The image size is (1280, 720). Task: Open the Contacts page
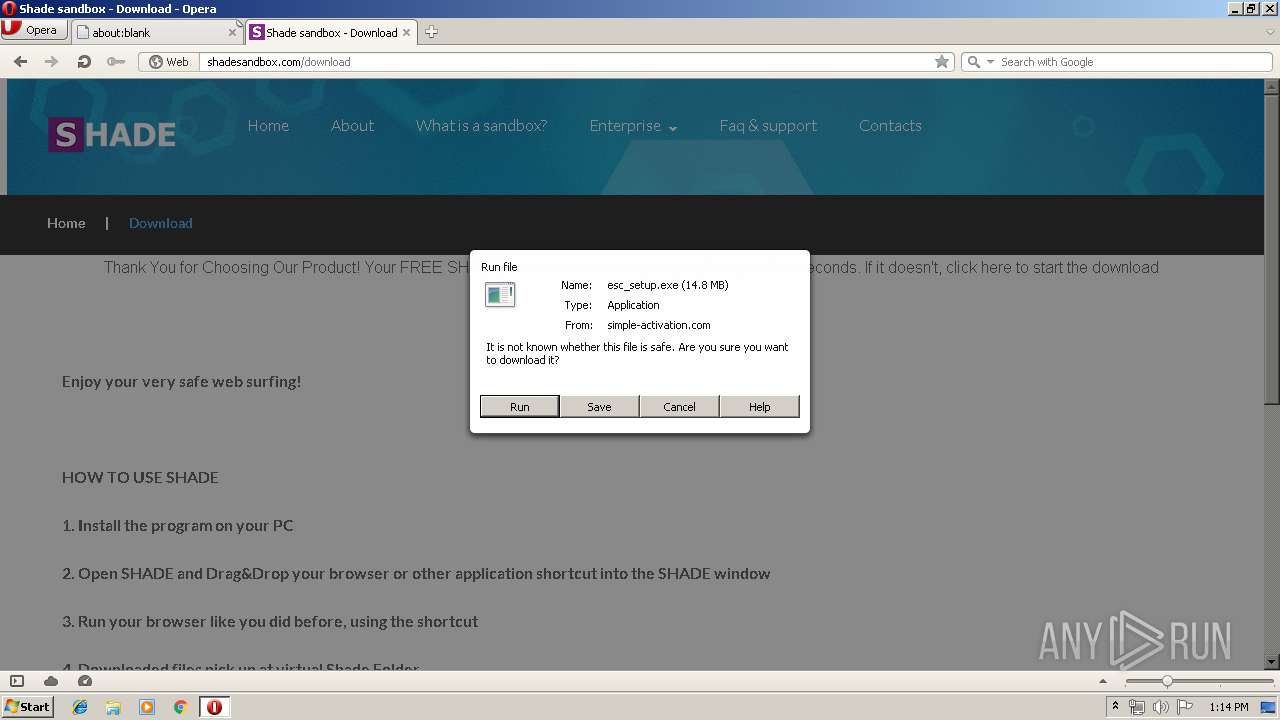[890, 125]
